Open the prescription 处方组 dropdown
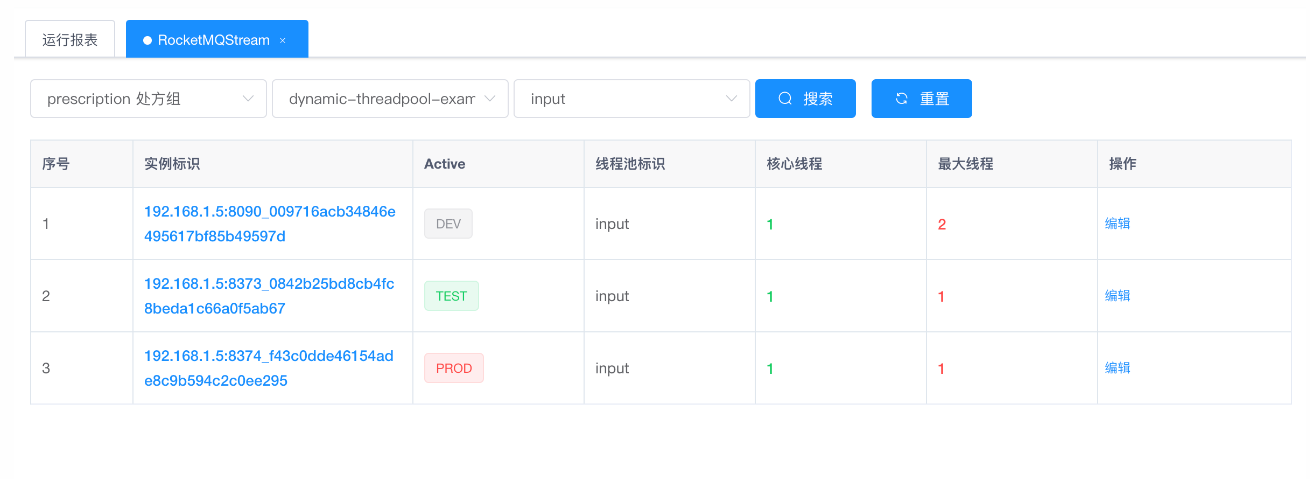This screenshot has height=479, width=1310. point(148,99)
